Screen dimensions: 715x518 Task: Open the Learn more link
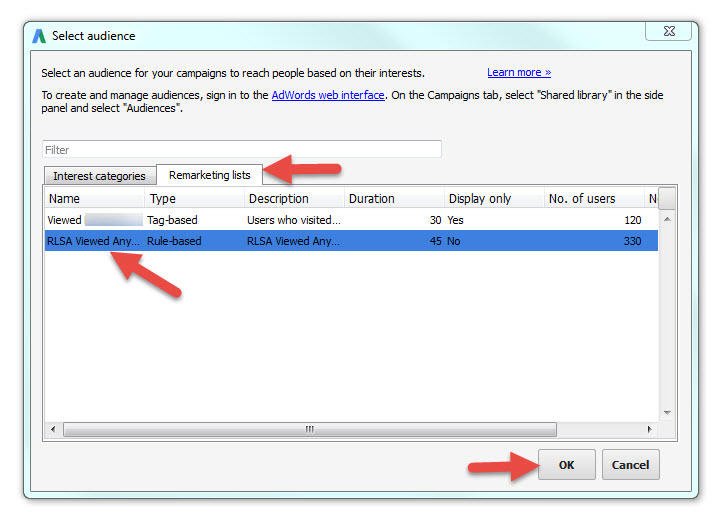click(x=519, y=73)
